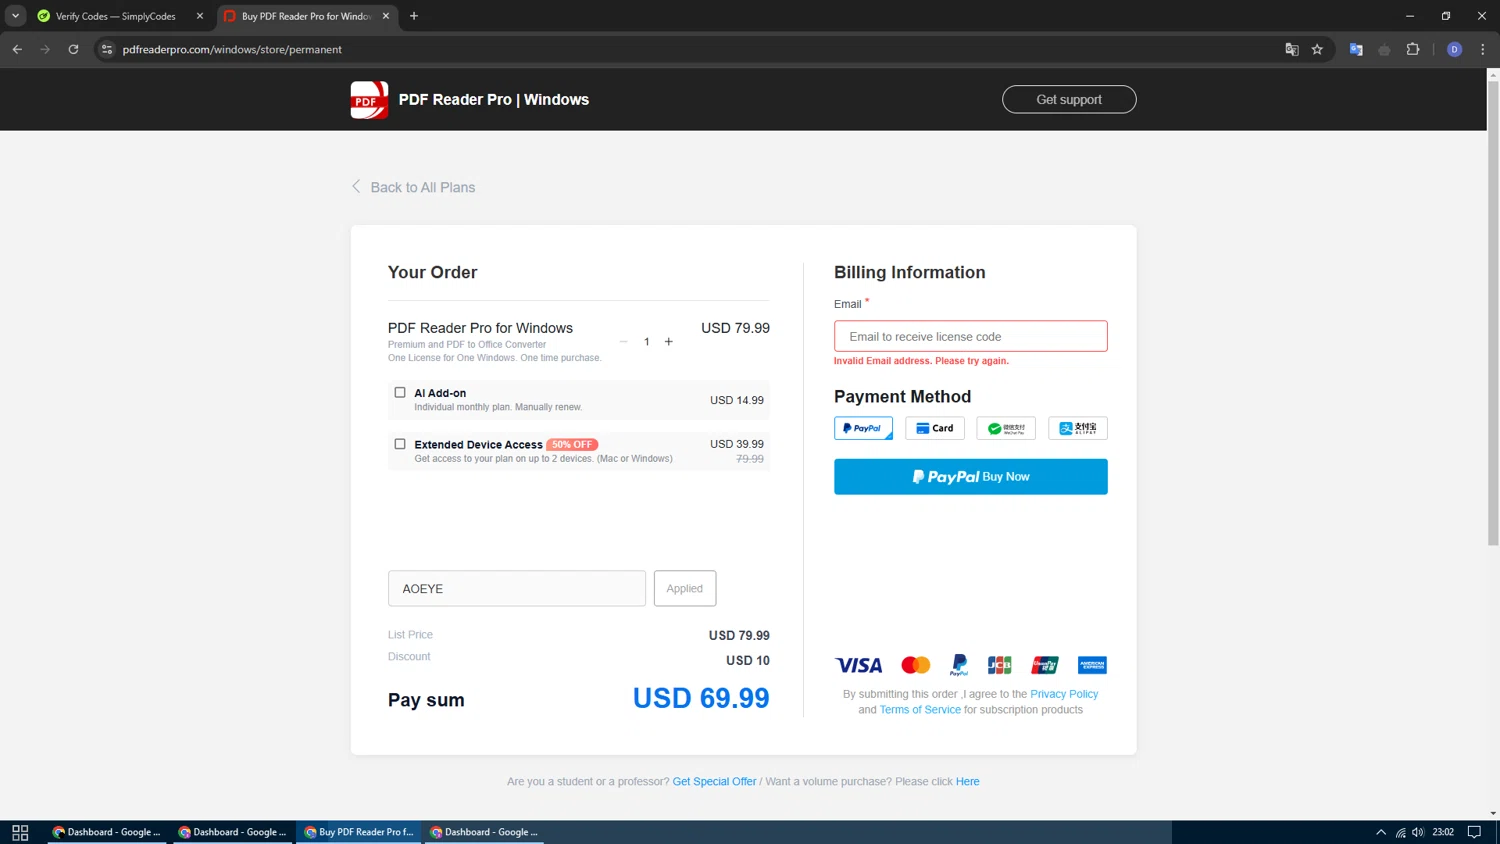Click the coupon code field AOEYE

pos(517,588)
